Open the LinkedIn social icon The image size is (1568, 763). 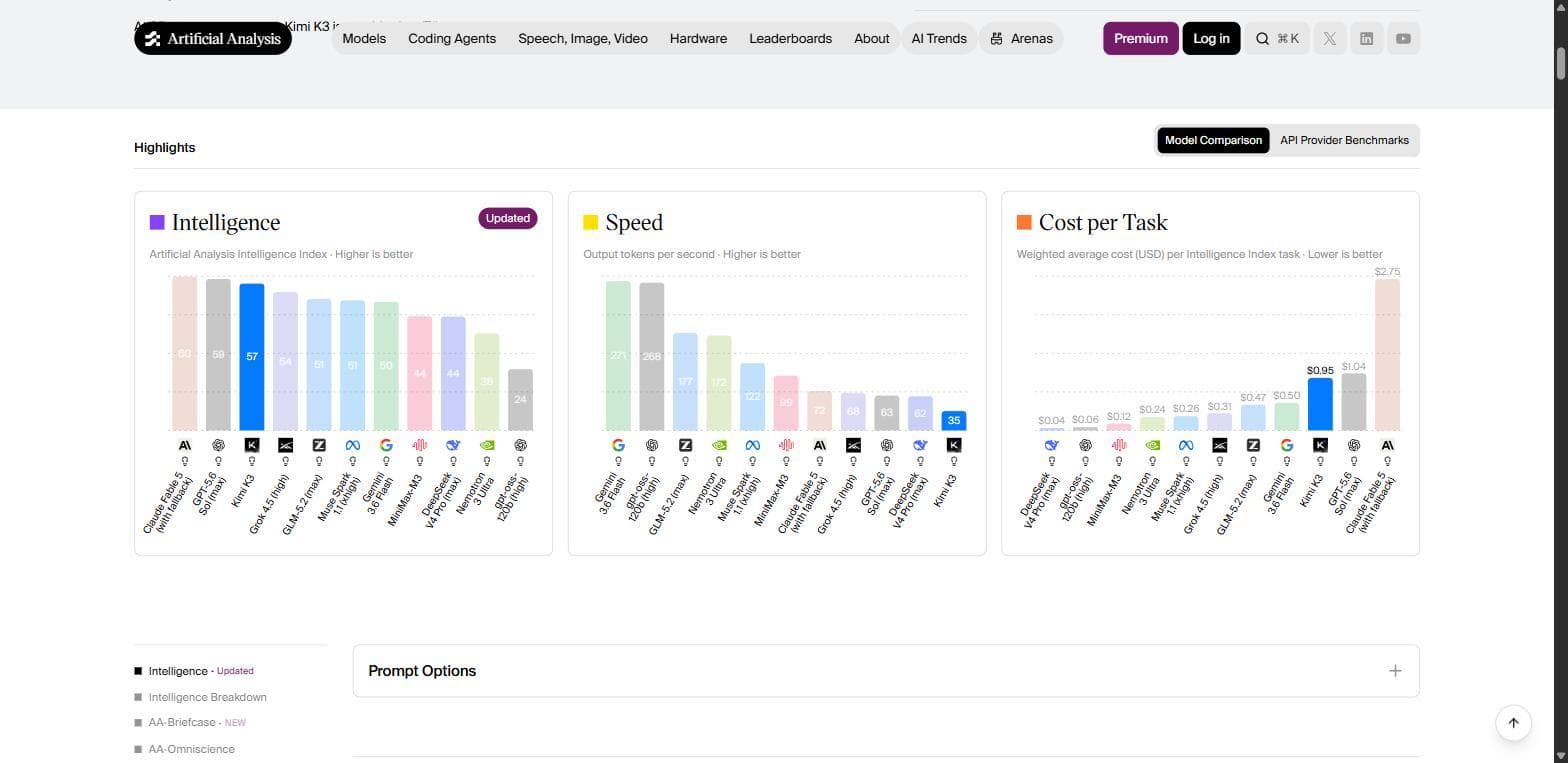[1366, 39]
